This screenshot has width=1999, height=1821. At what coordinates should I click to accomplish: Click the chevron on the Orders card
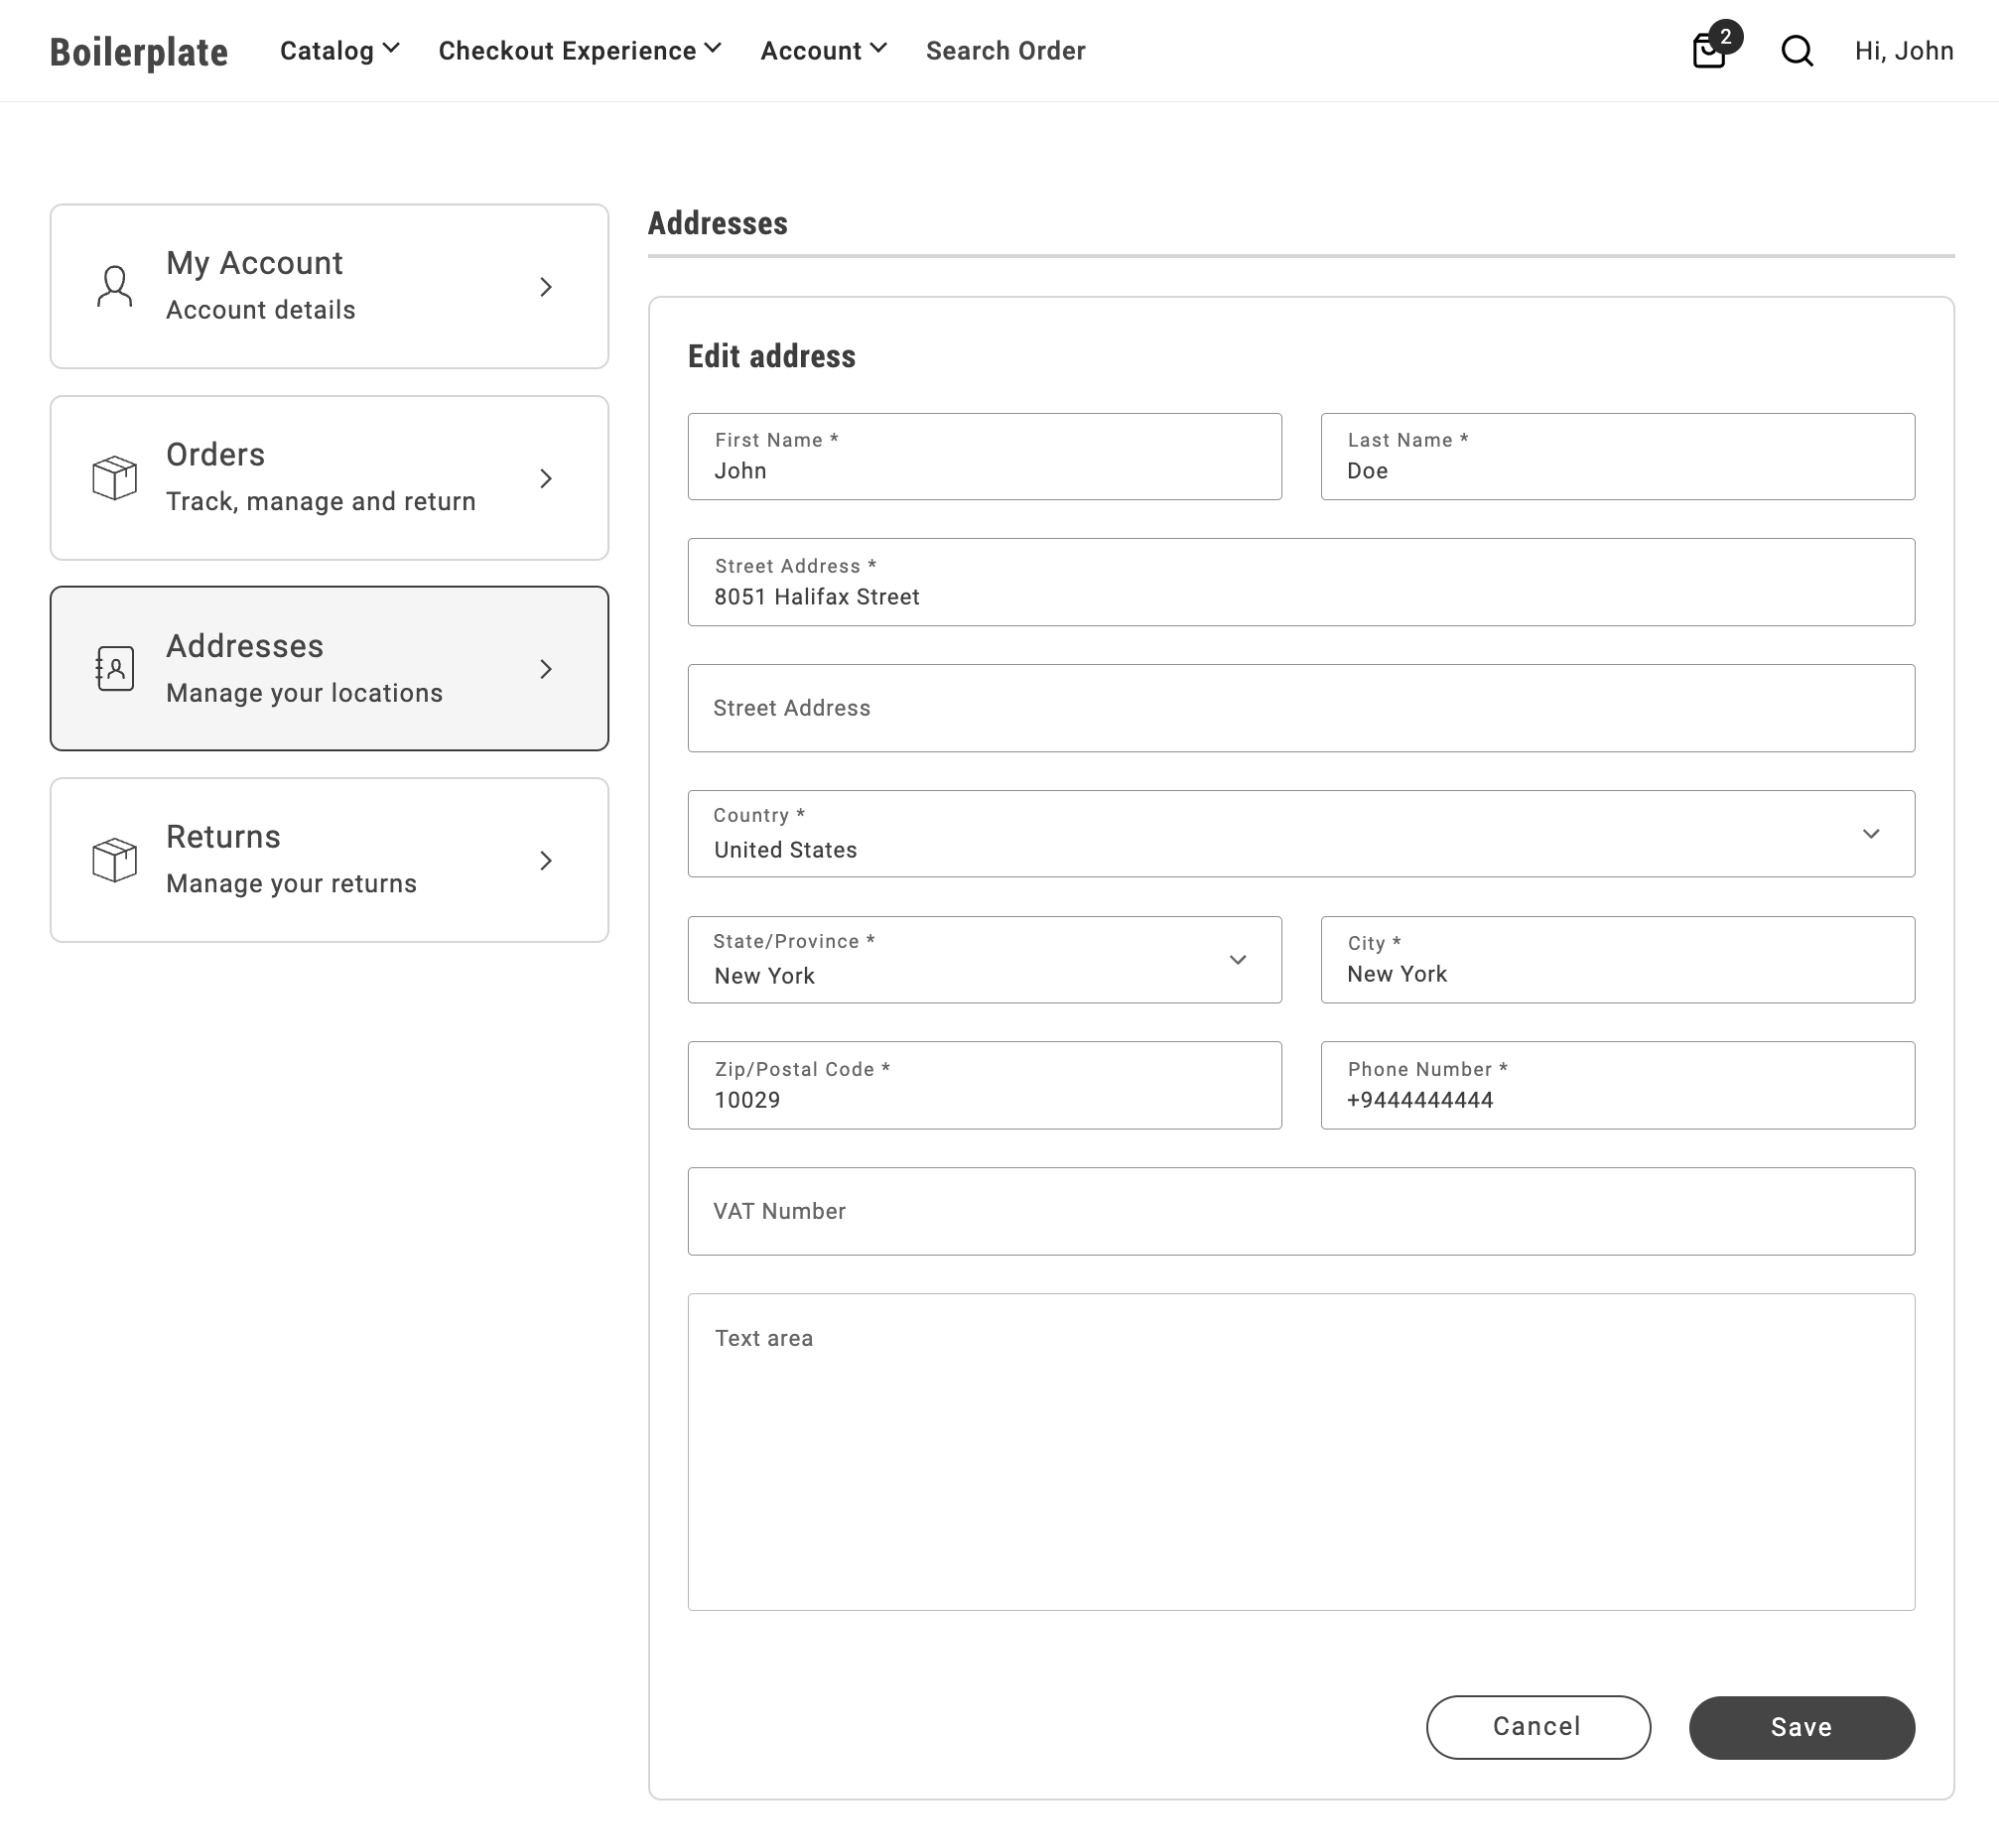(x=547, y=479)
